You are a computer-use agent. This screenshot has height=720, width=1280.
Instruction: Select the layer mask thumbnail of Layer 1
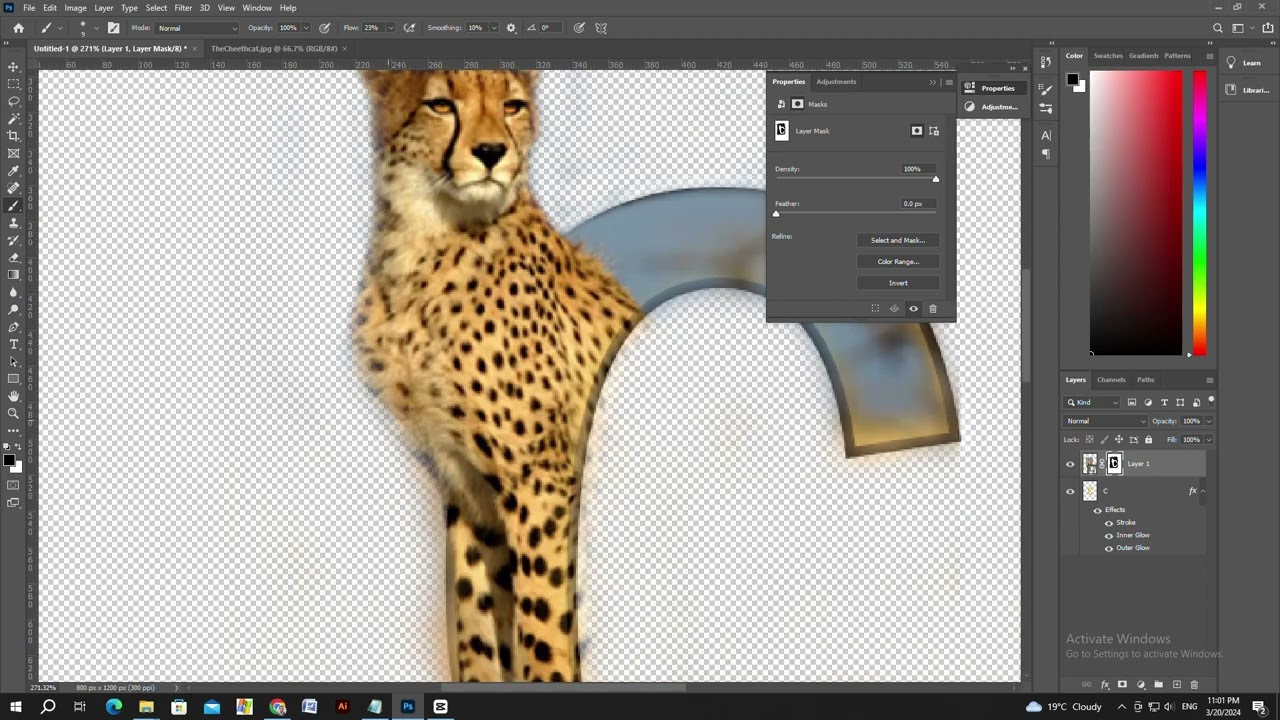coord(1114,464)
